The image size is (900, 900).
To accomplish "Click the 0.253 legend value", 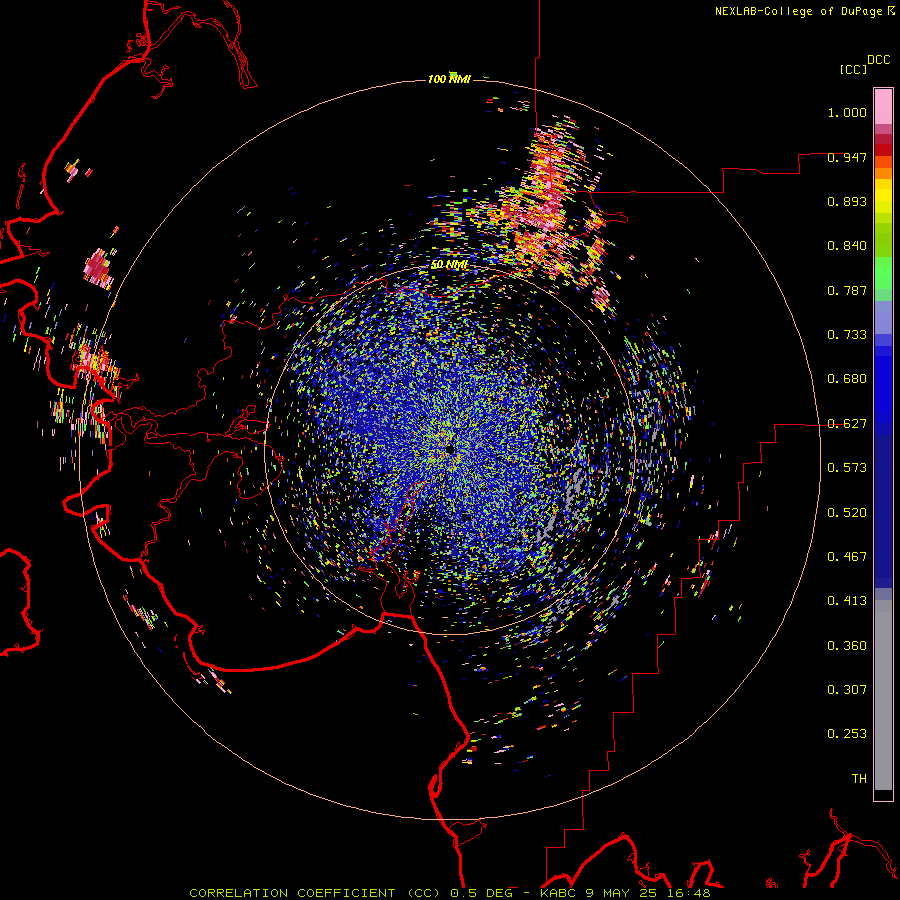I will 847,734.
